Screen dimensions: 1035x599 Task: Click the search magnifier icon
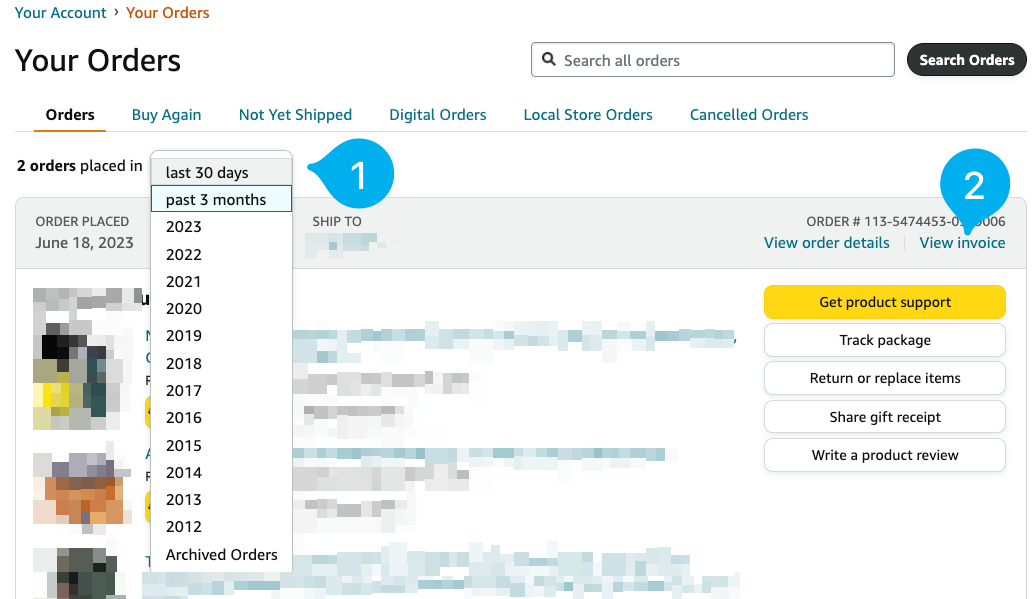549,59
